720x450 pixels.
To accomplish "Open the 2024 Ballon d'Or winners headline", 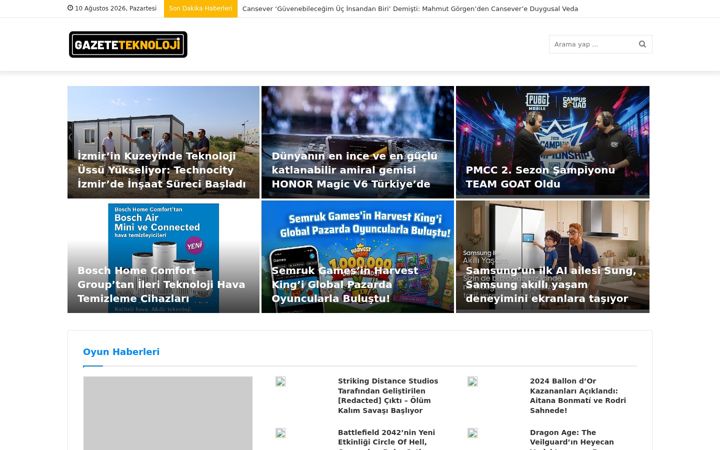I will tap(578, 395).
